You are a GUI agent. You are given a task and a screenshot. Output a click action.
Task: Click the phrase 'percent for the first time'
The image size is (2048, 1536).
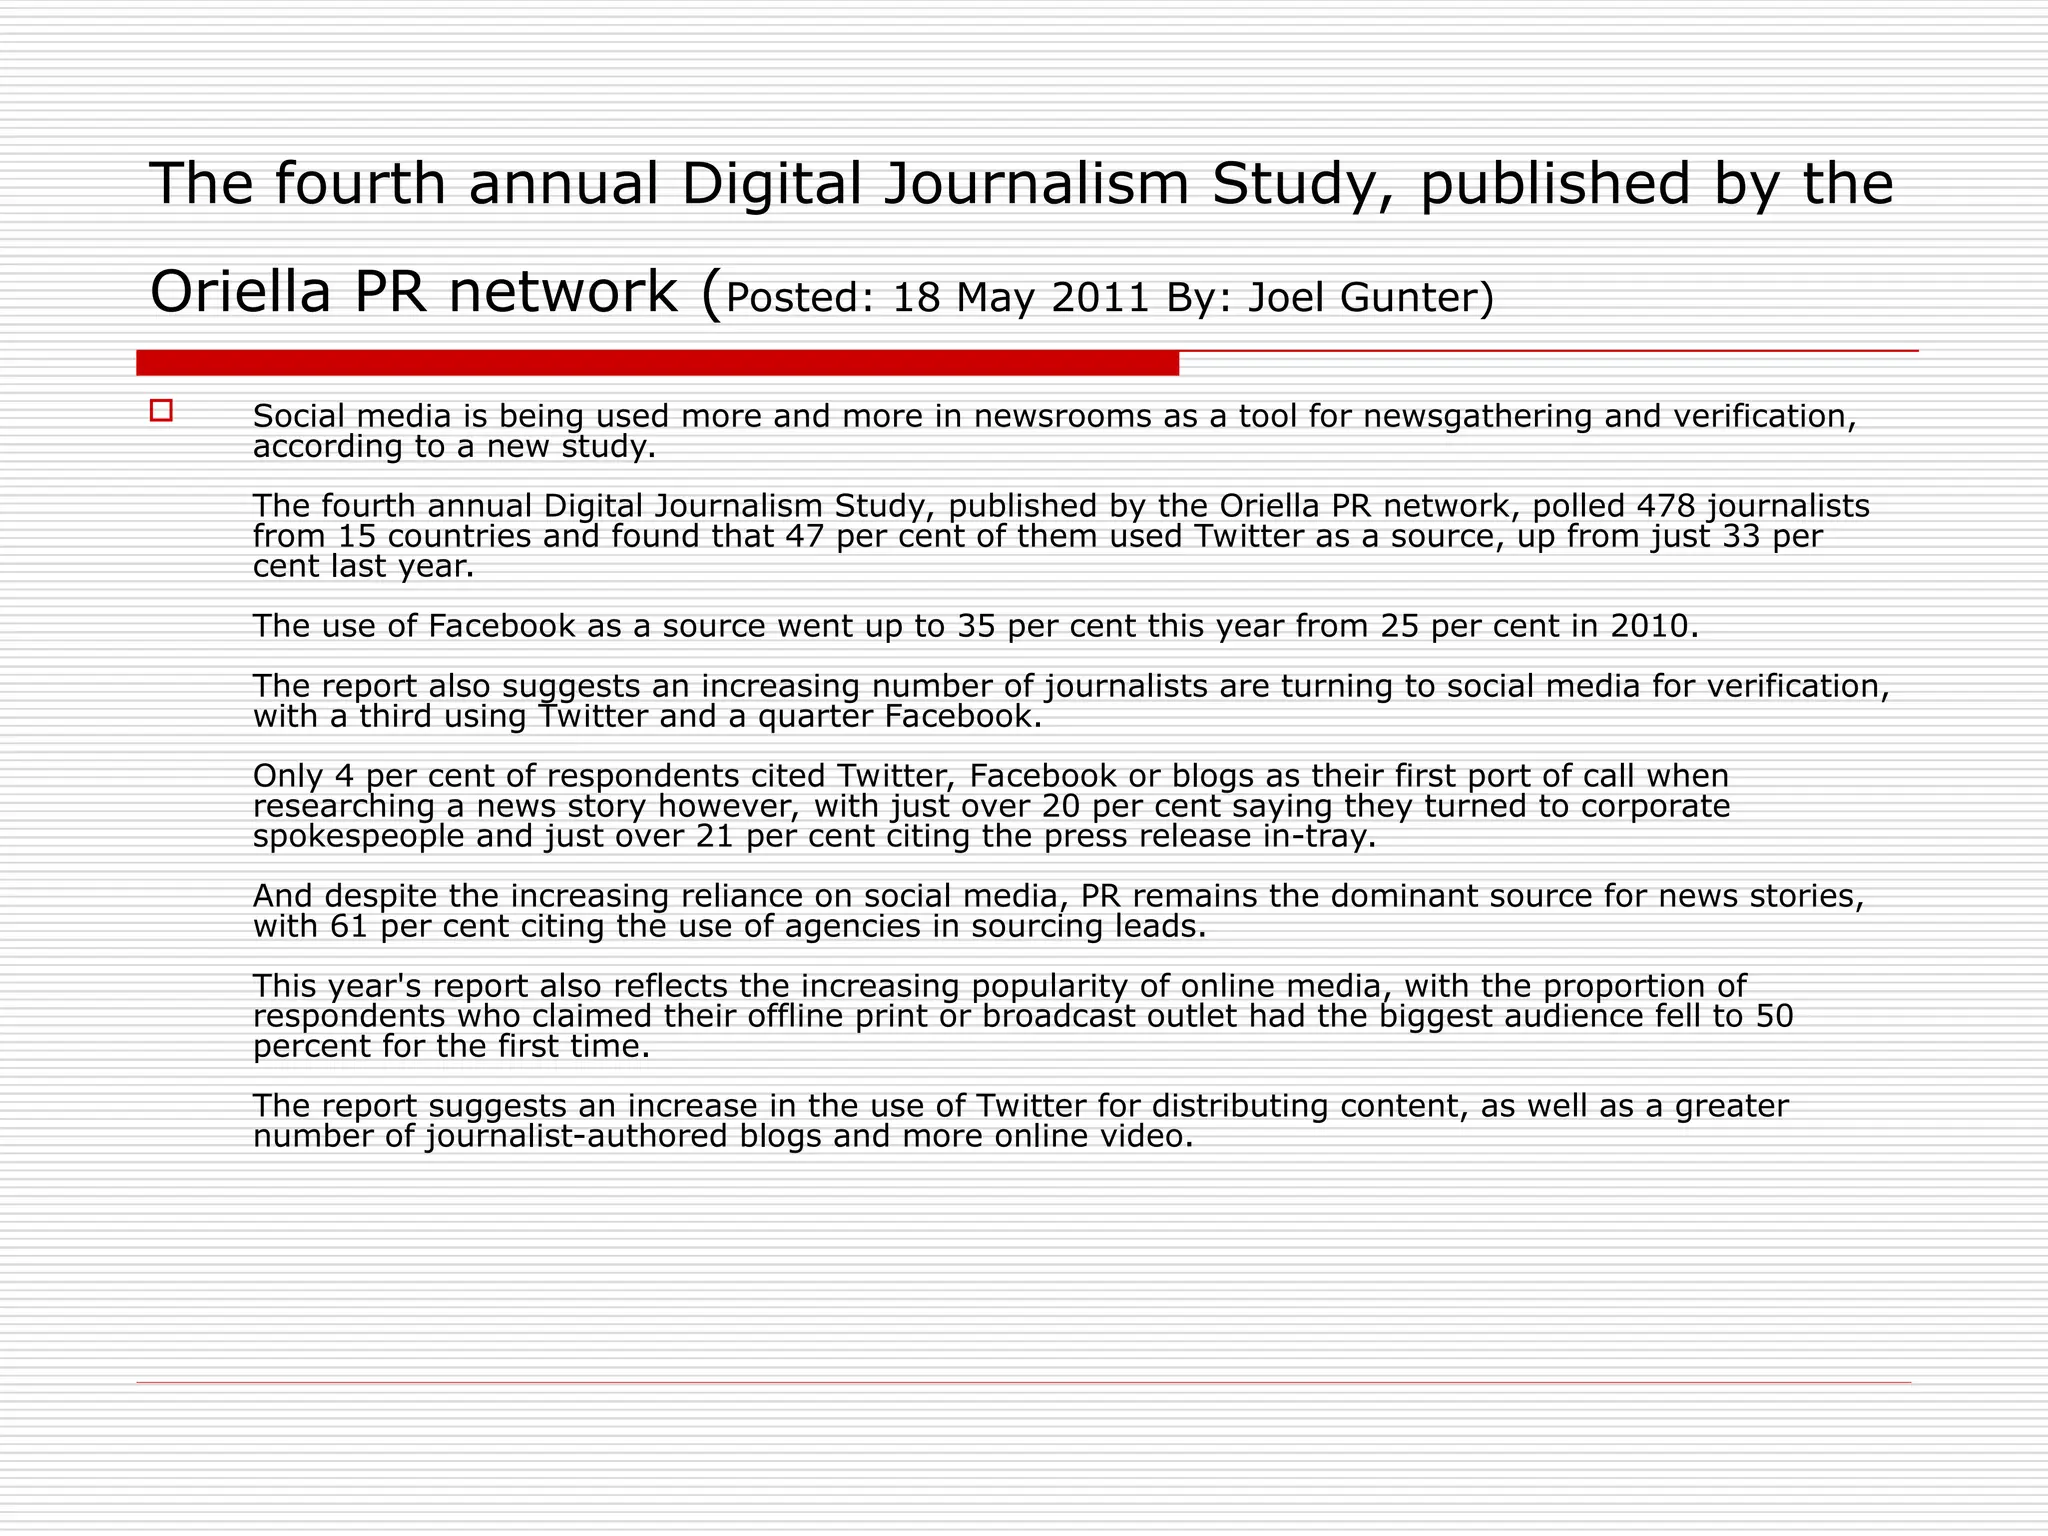tap(450, 1047)
